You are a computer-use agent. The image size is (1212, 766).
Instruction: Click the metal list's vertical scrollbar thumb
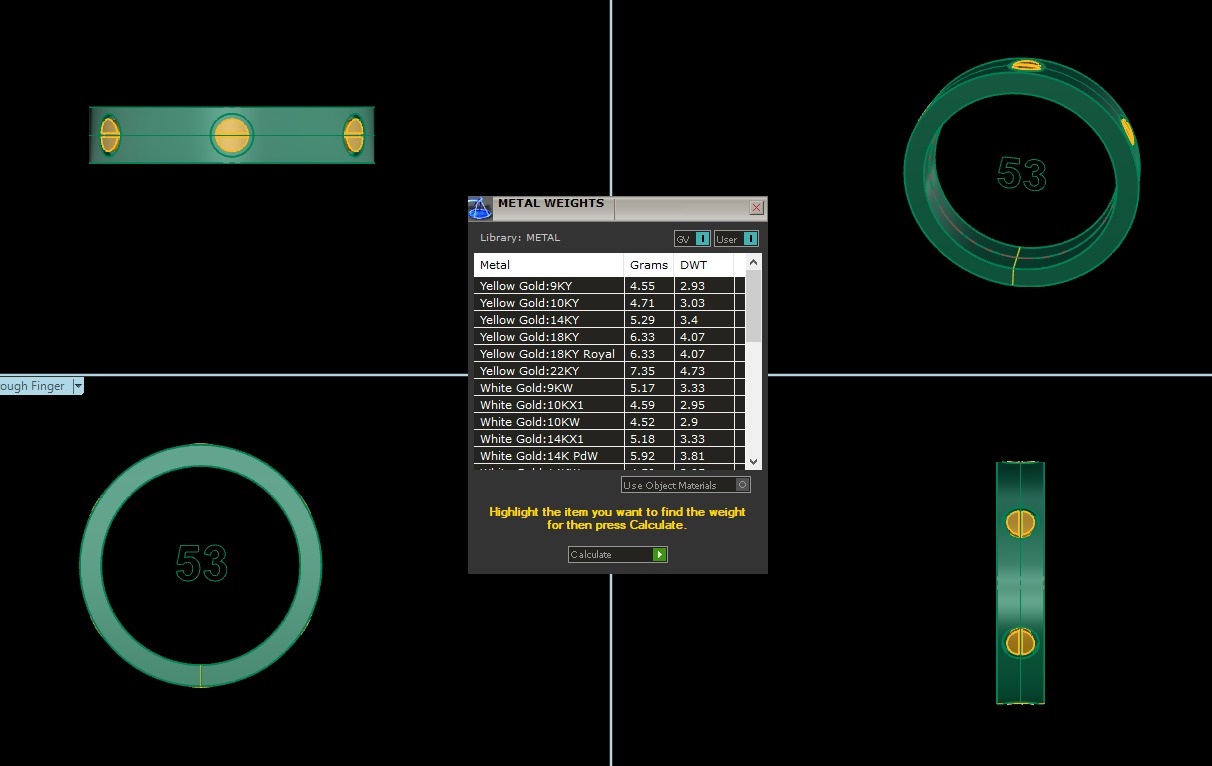tap(754, 307)
